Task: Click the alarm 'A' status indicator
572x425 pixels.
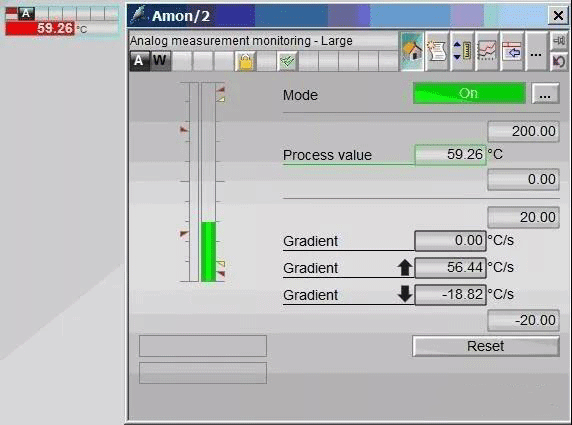Action: pyautogui.click(x=139, y=61)
